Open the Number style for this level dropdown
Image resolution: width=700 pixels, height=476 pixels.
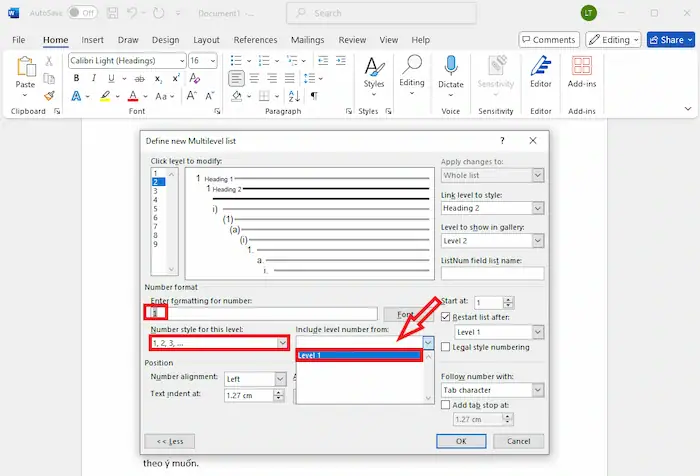click(283, 343)
